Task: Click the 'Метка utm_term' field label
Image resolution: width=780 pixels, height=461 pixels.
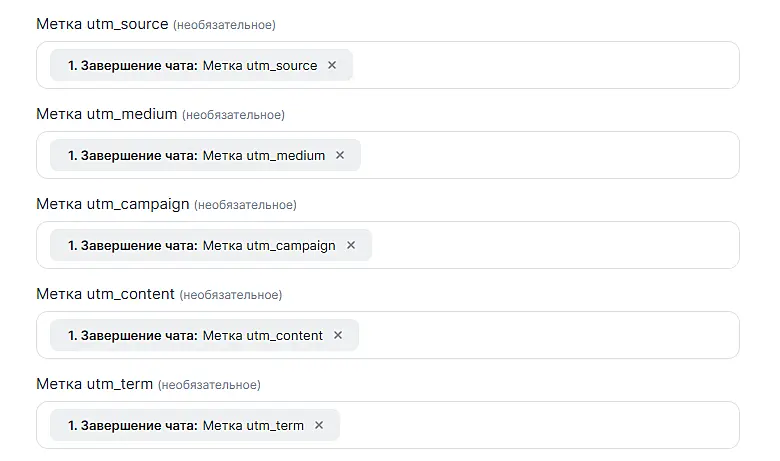Action: 94,384
